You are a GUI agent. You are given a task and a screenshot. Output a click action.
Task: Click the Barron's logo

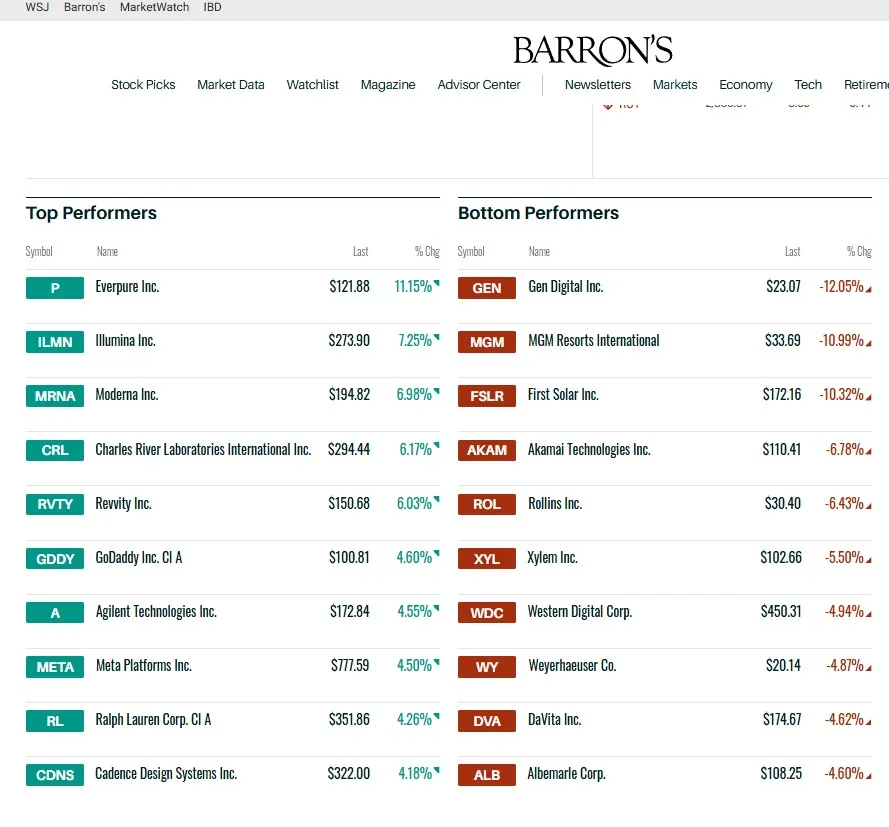592,50
